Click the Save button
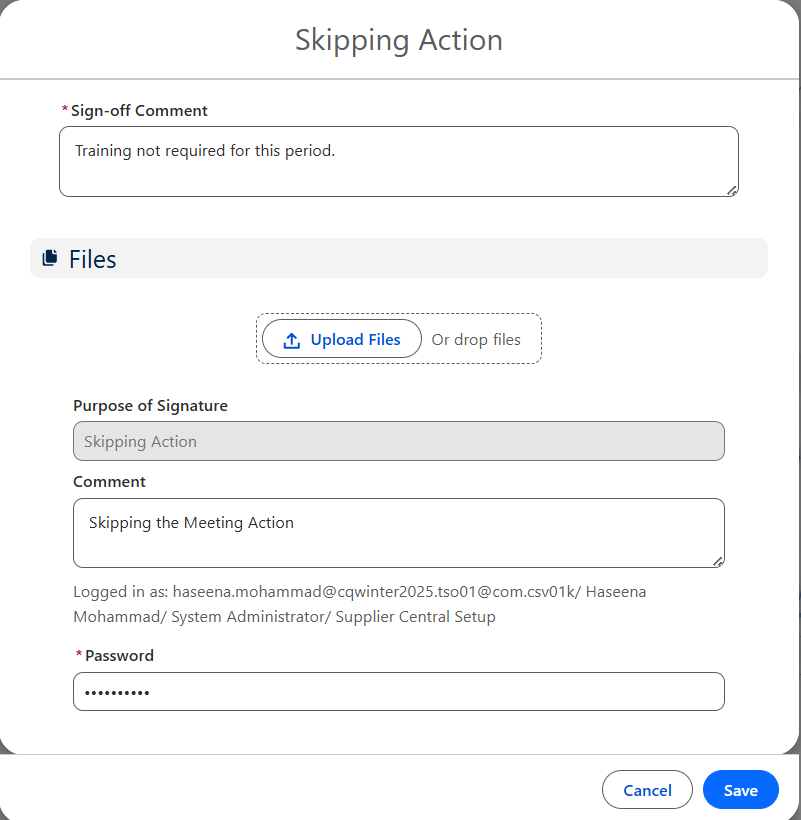This screenshot has height=820, width=801. 740,789
